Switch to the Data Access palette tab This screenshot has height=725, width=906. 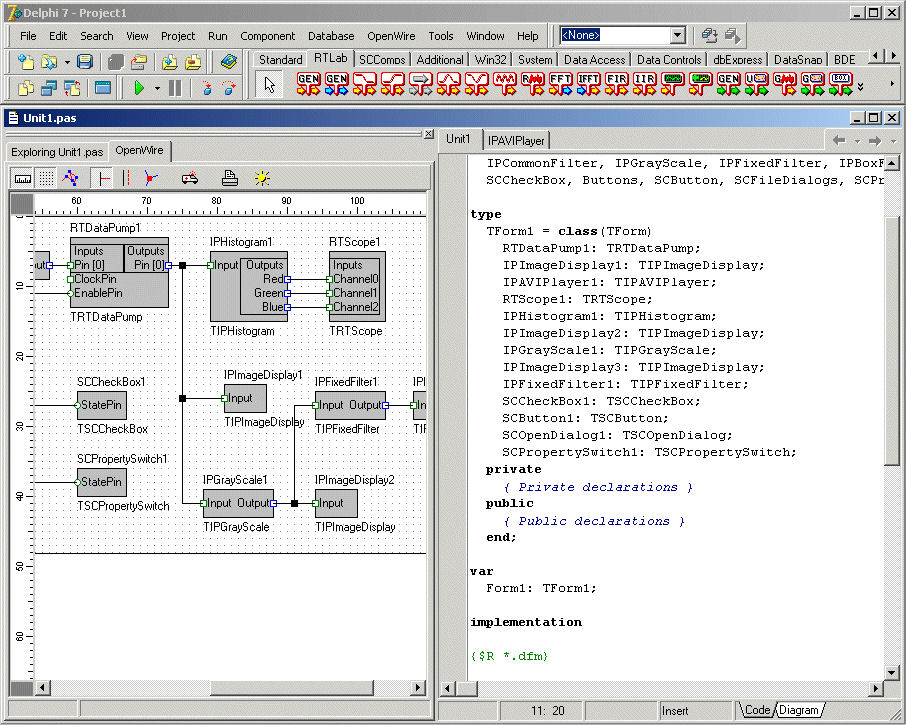(x=595, y=60)
